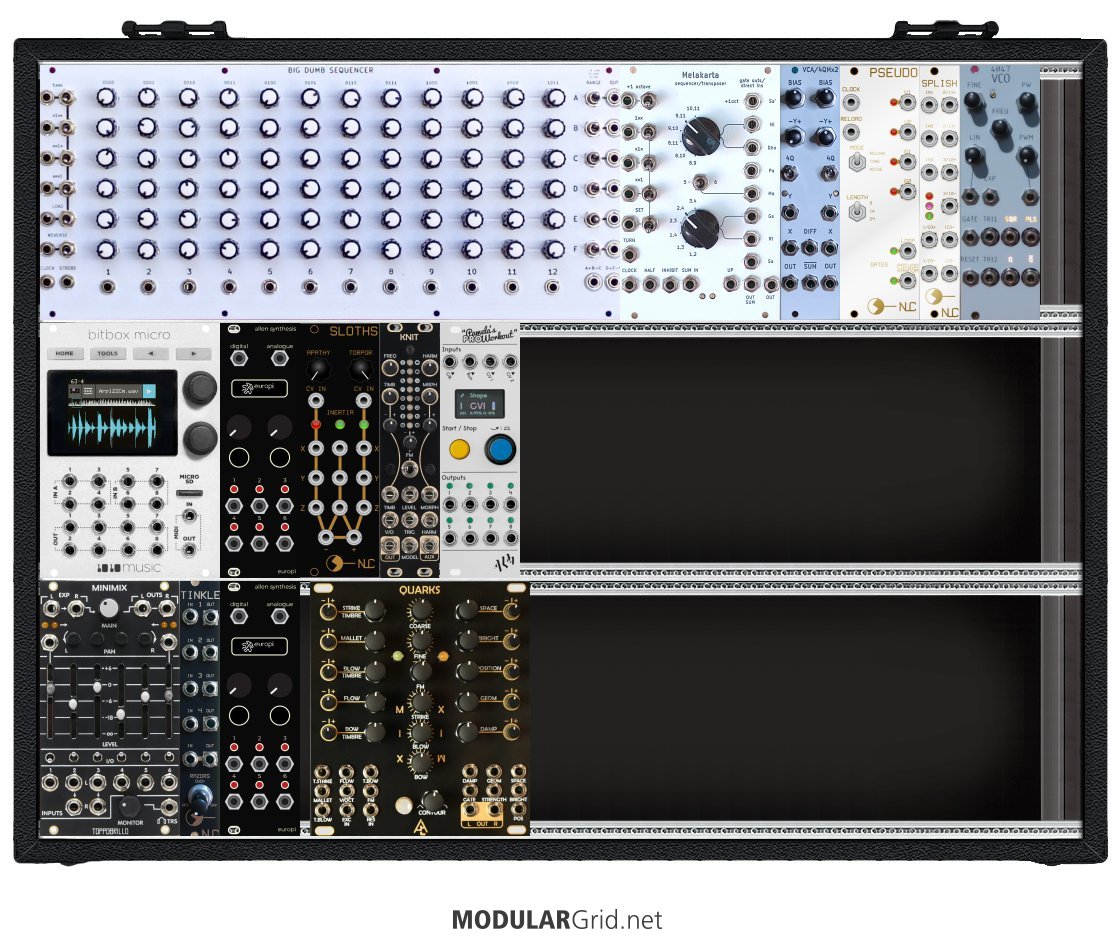The width and height of the screenshot is (1115, 941).
Task: Flip the Melakarta +1 octave switch
Action: [x=648, y=100]
